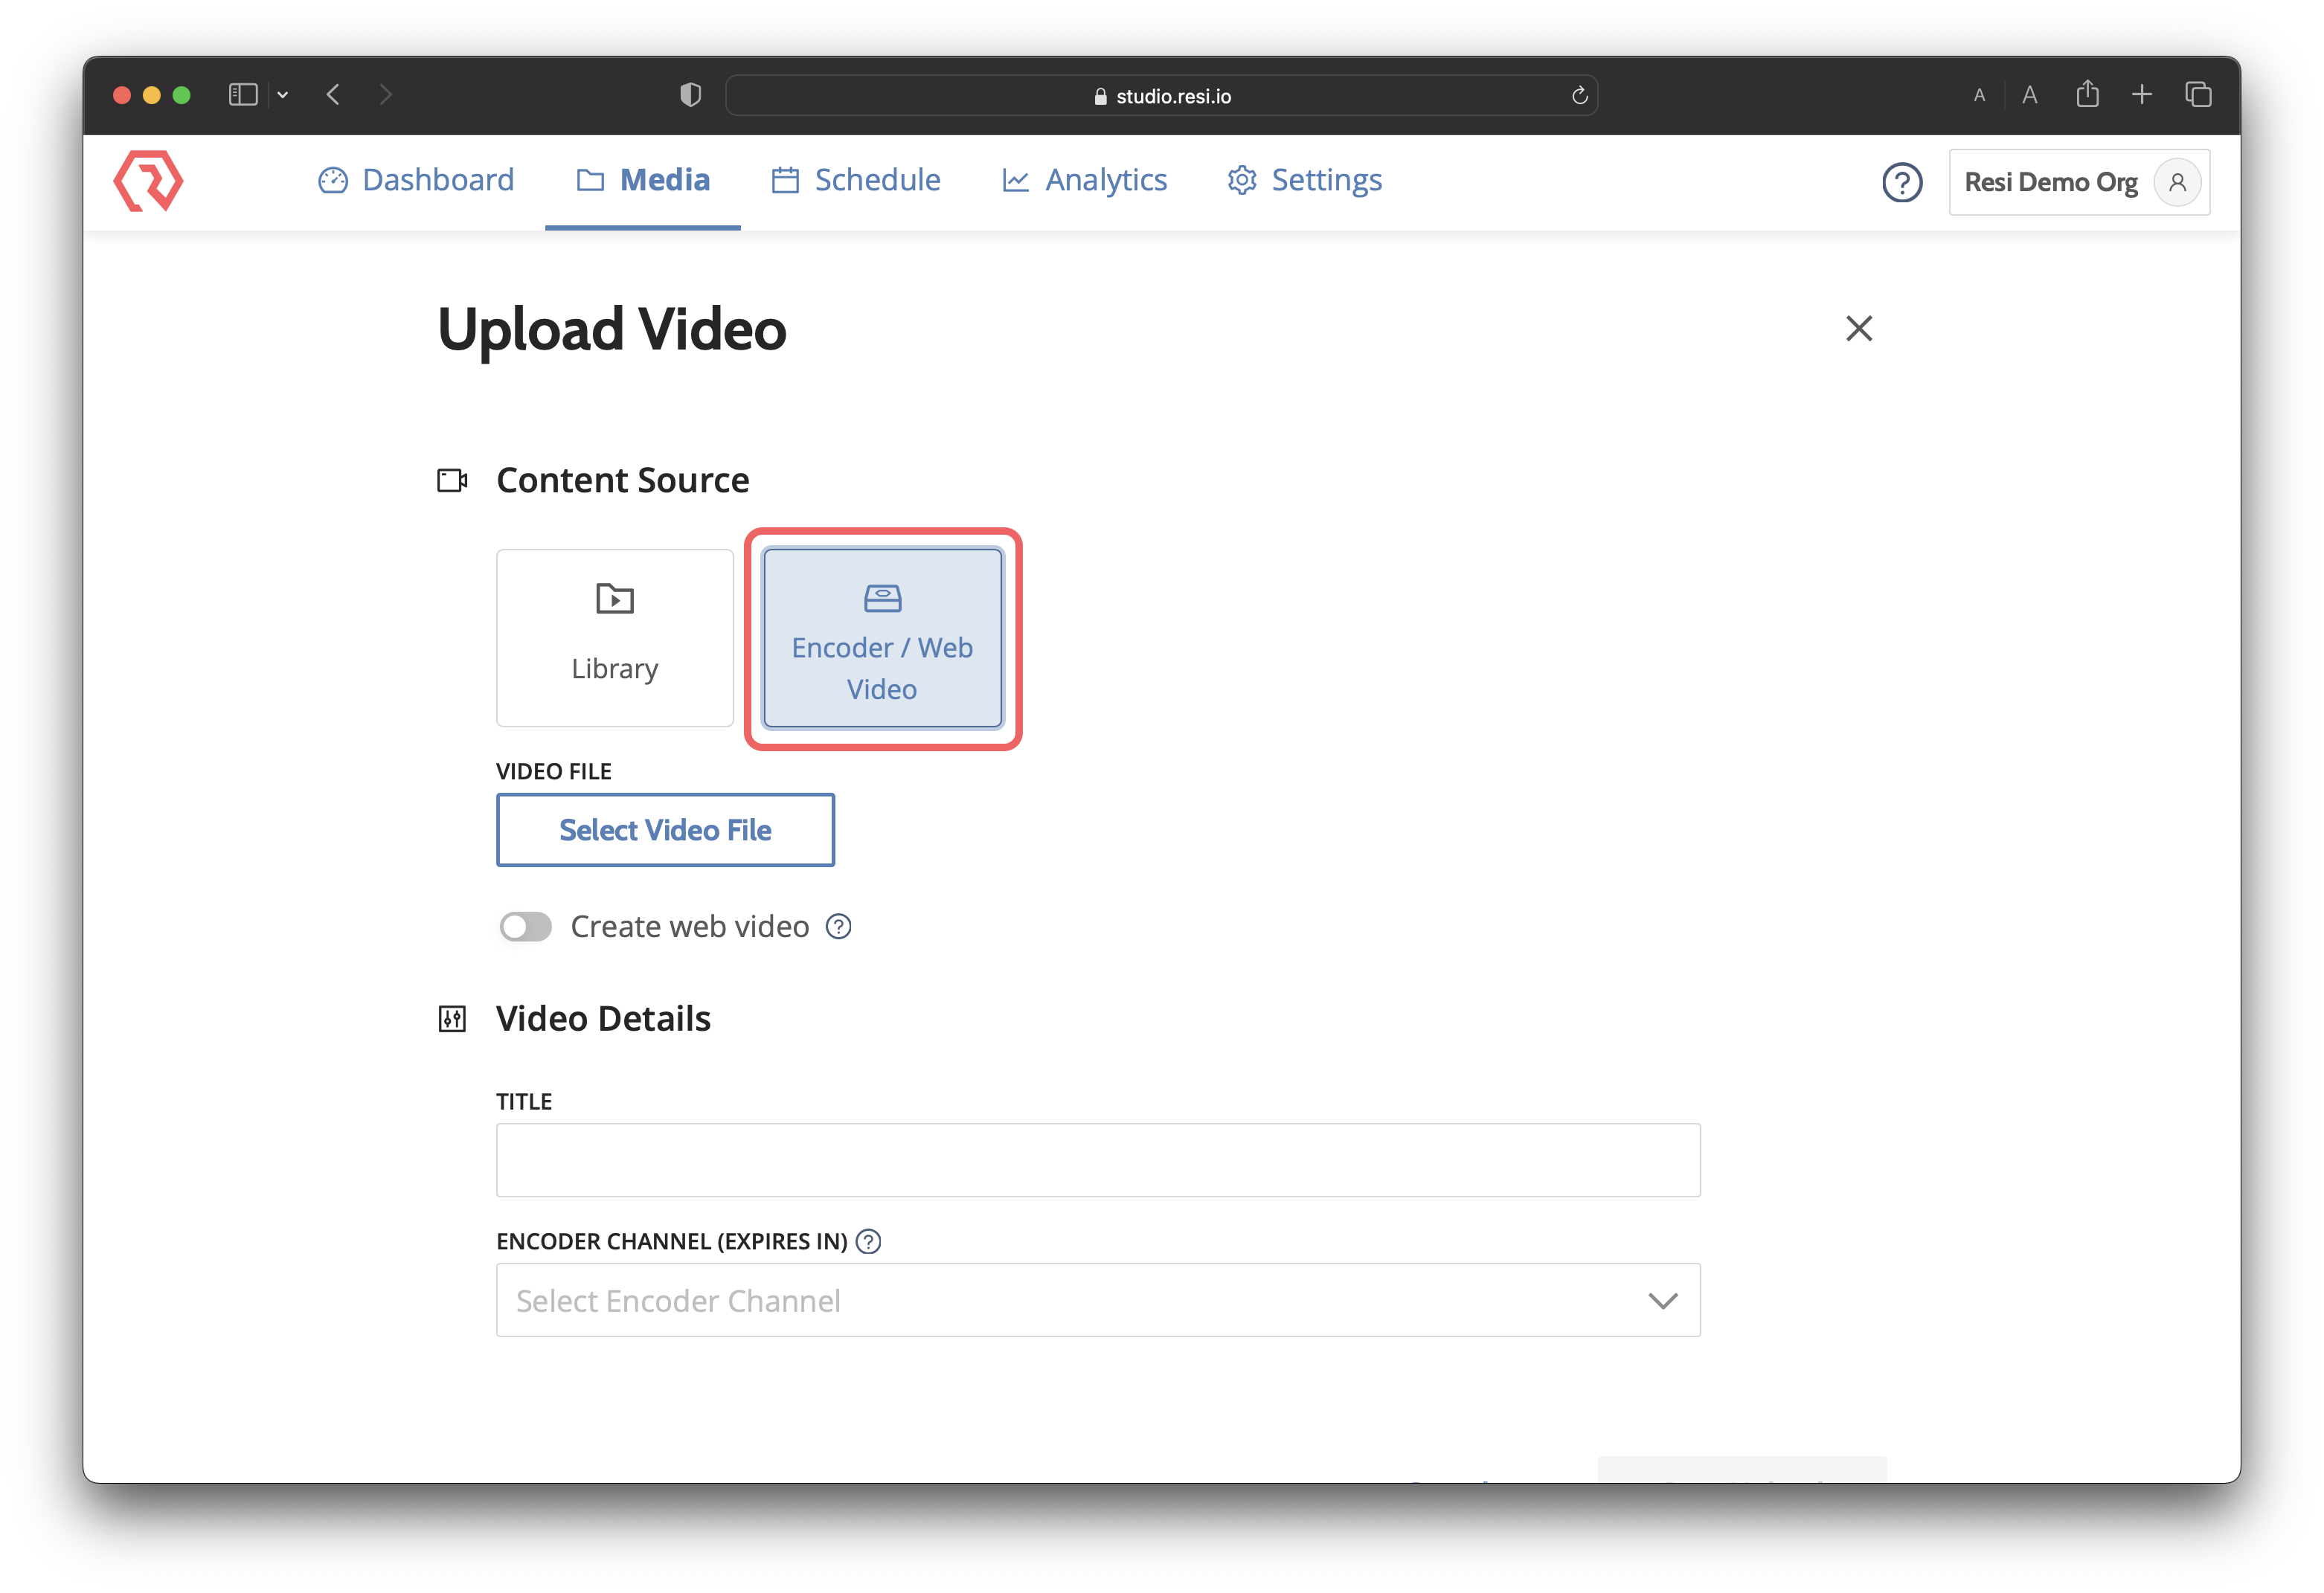This screenshot has height=1593, width=2324.
Task: Click the Select Video File button
Action: (665, 829)
